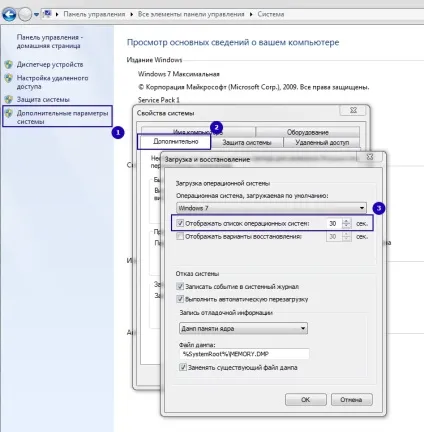Open Защита системы in the sidebar
Screen dimensions: 424x432
(43, 99)
